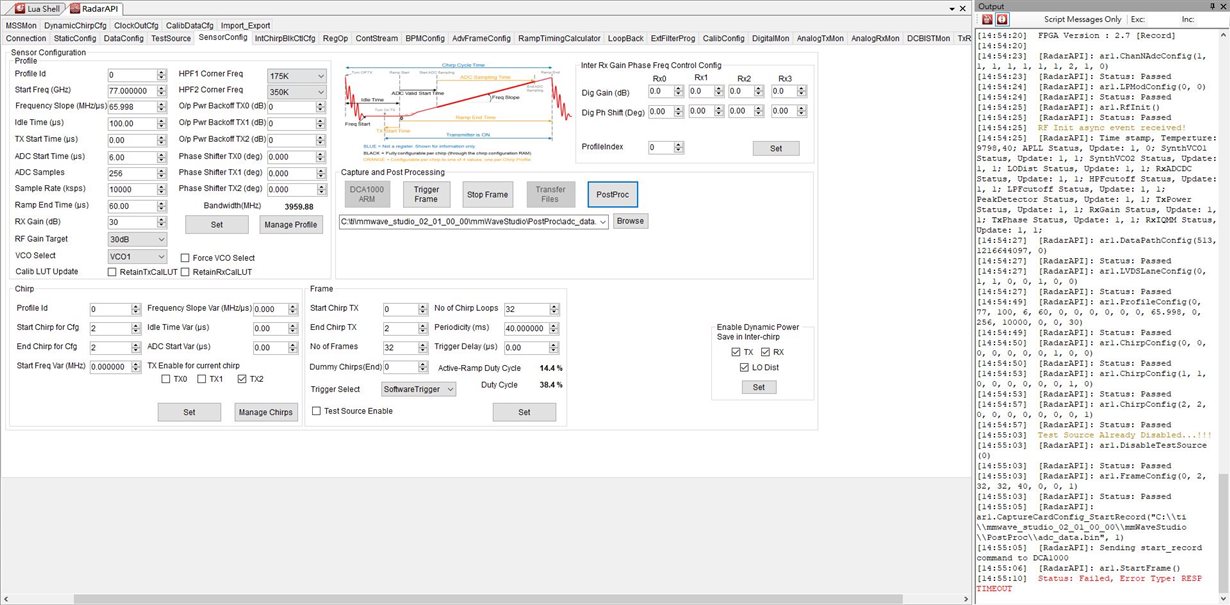Open the RampTimingCalculator tab
This screenshot has width=1230, height=605.
560,38
